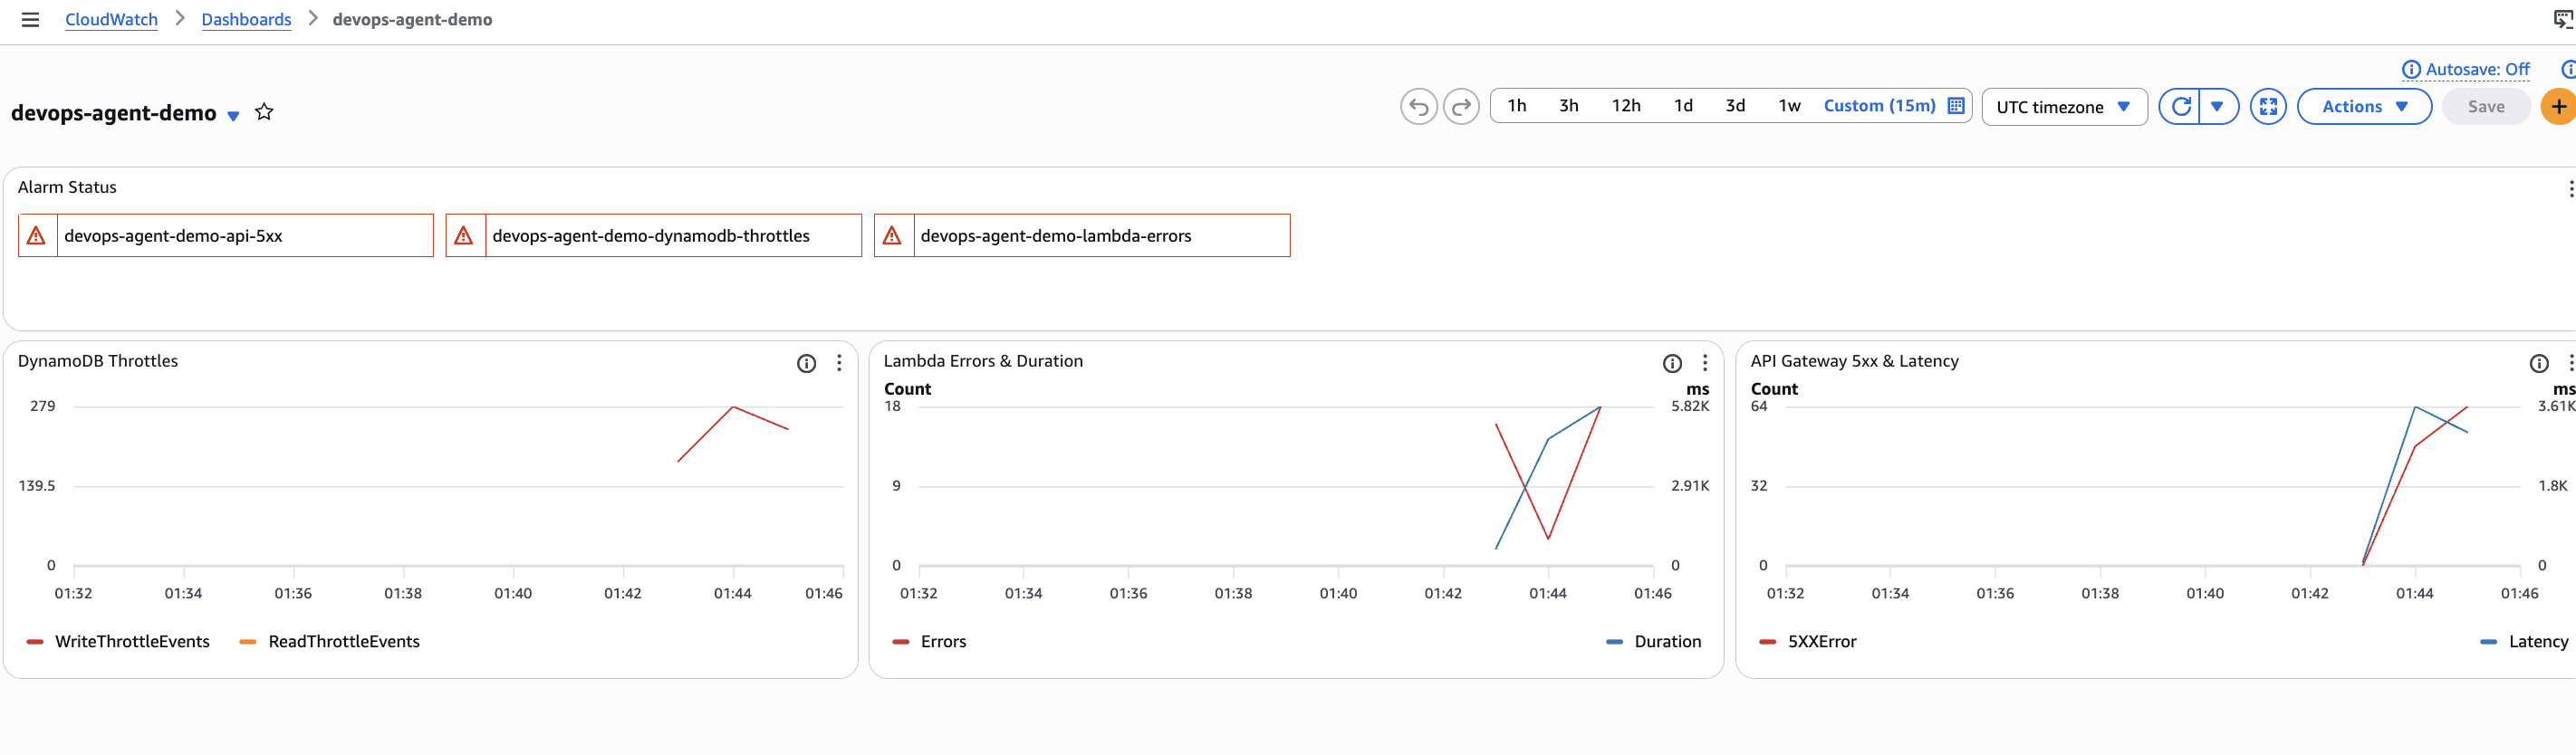This screenshot has width=2576, height=755.
Task: Open the Custom (15m) time range picker
Action: 1879,106
